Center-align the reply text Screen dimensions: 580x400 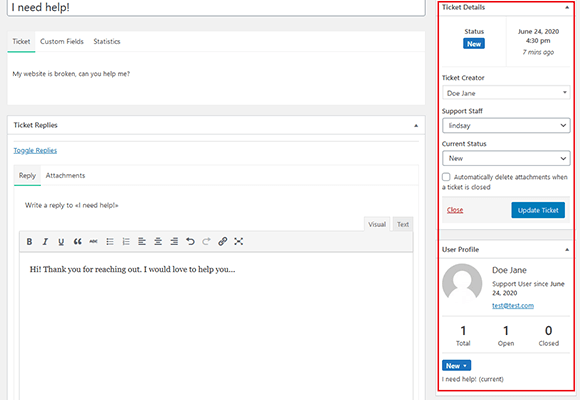(158, 242)
